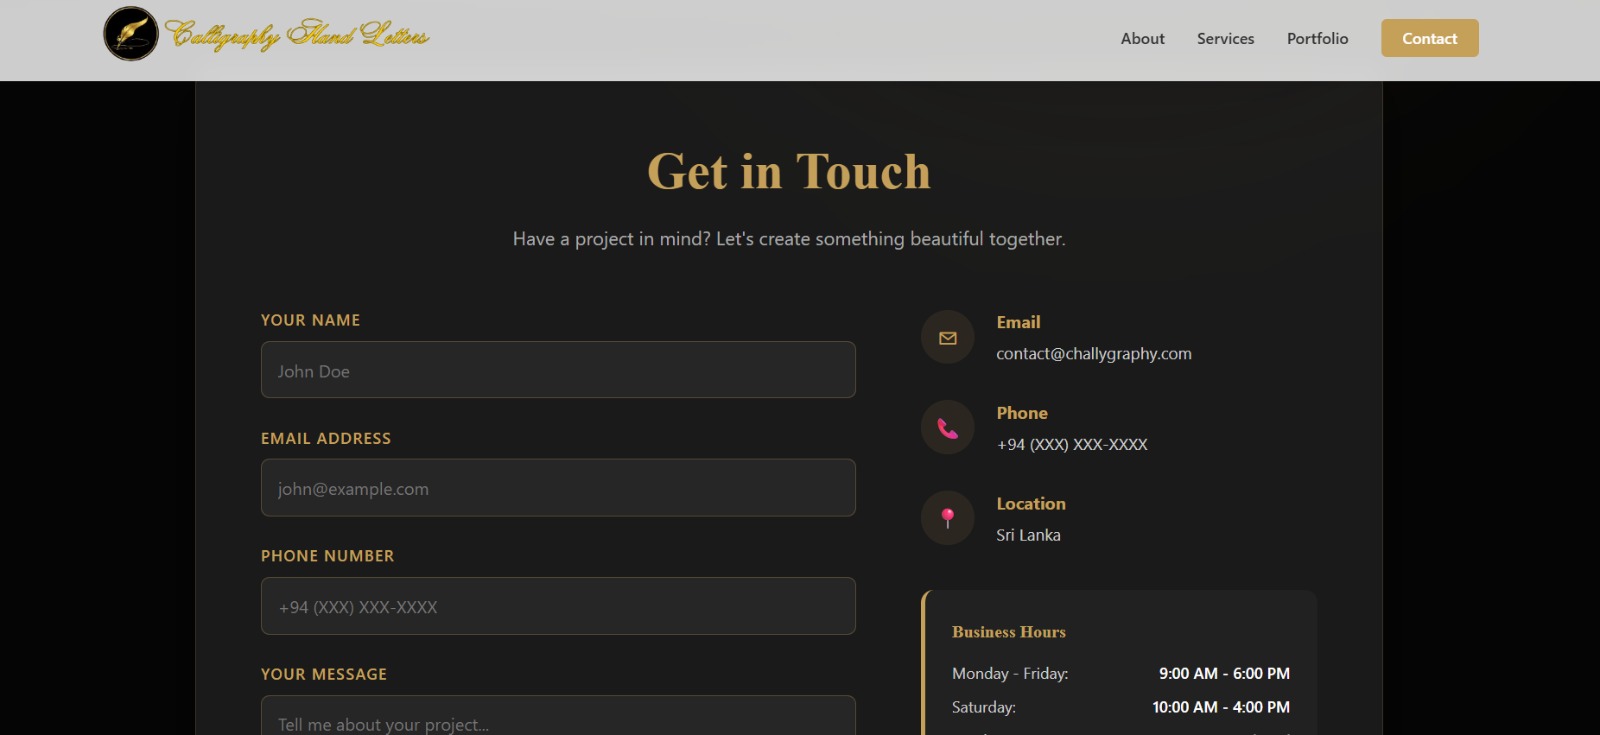Click the quill feather logo icon
Screen dimensions: 1600x735
click(131, 34)
